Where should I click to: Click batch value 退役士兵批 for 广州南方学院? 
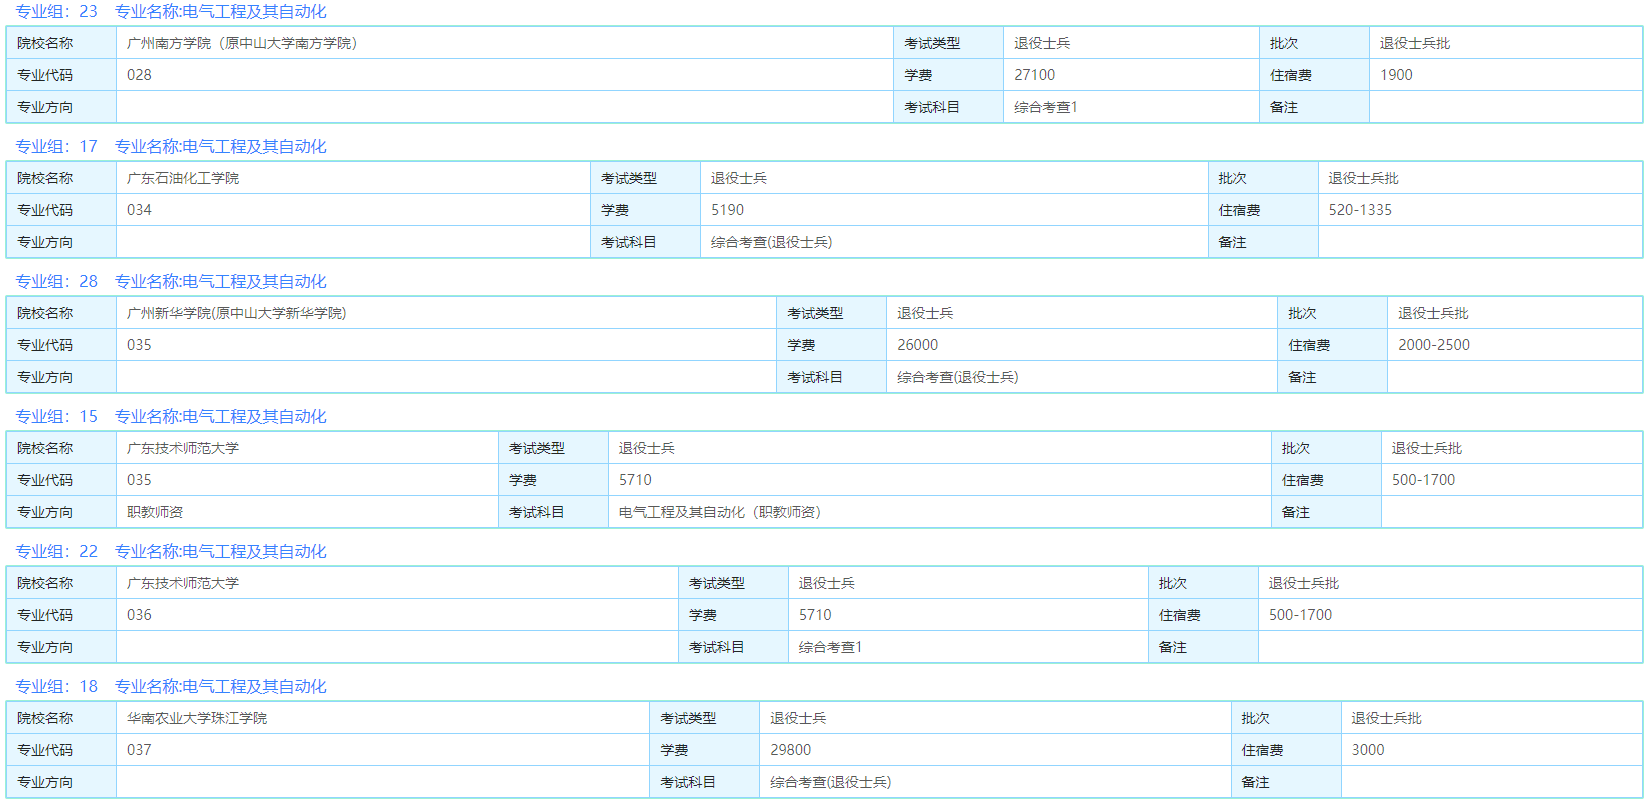click(1414, 43)
